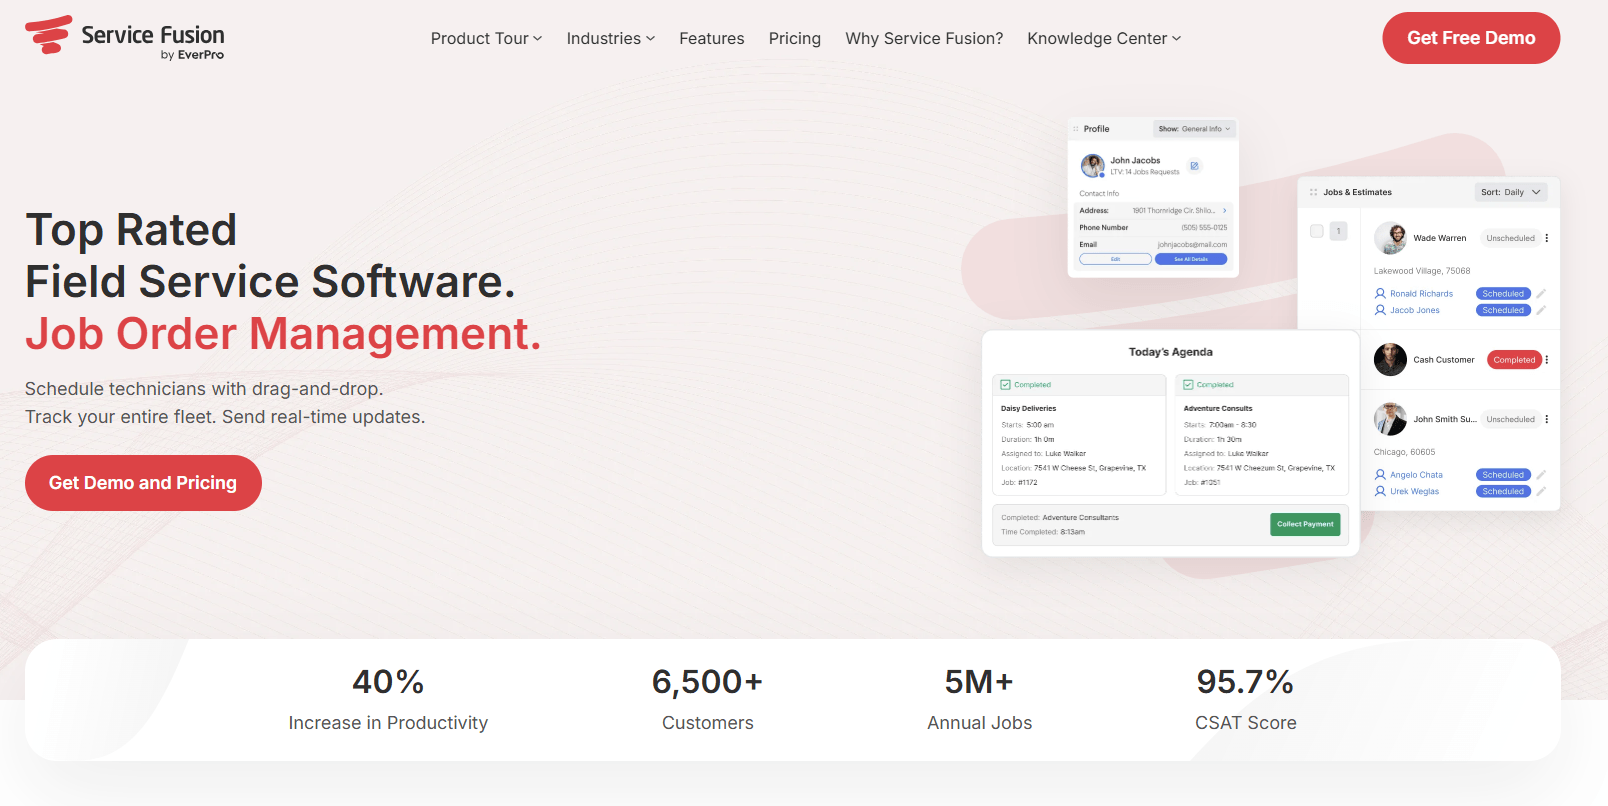The height and width of the screenshot is (806, 1608).
Task: Click the drag handle on Jobs & Estimates
Action: pyautogui.click(x=1313, y=192)
